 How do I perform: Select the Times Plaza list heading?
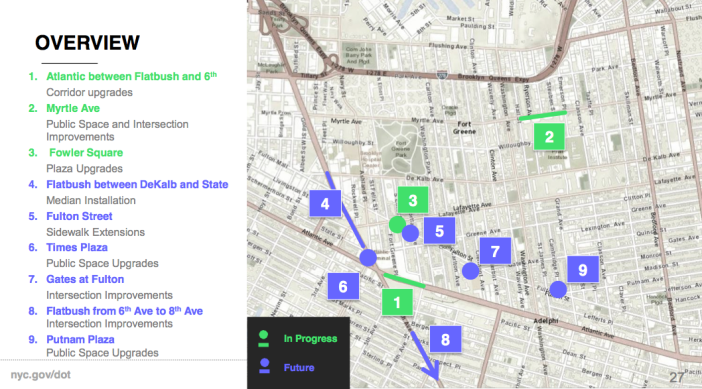(x=77, y=248)
